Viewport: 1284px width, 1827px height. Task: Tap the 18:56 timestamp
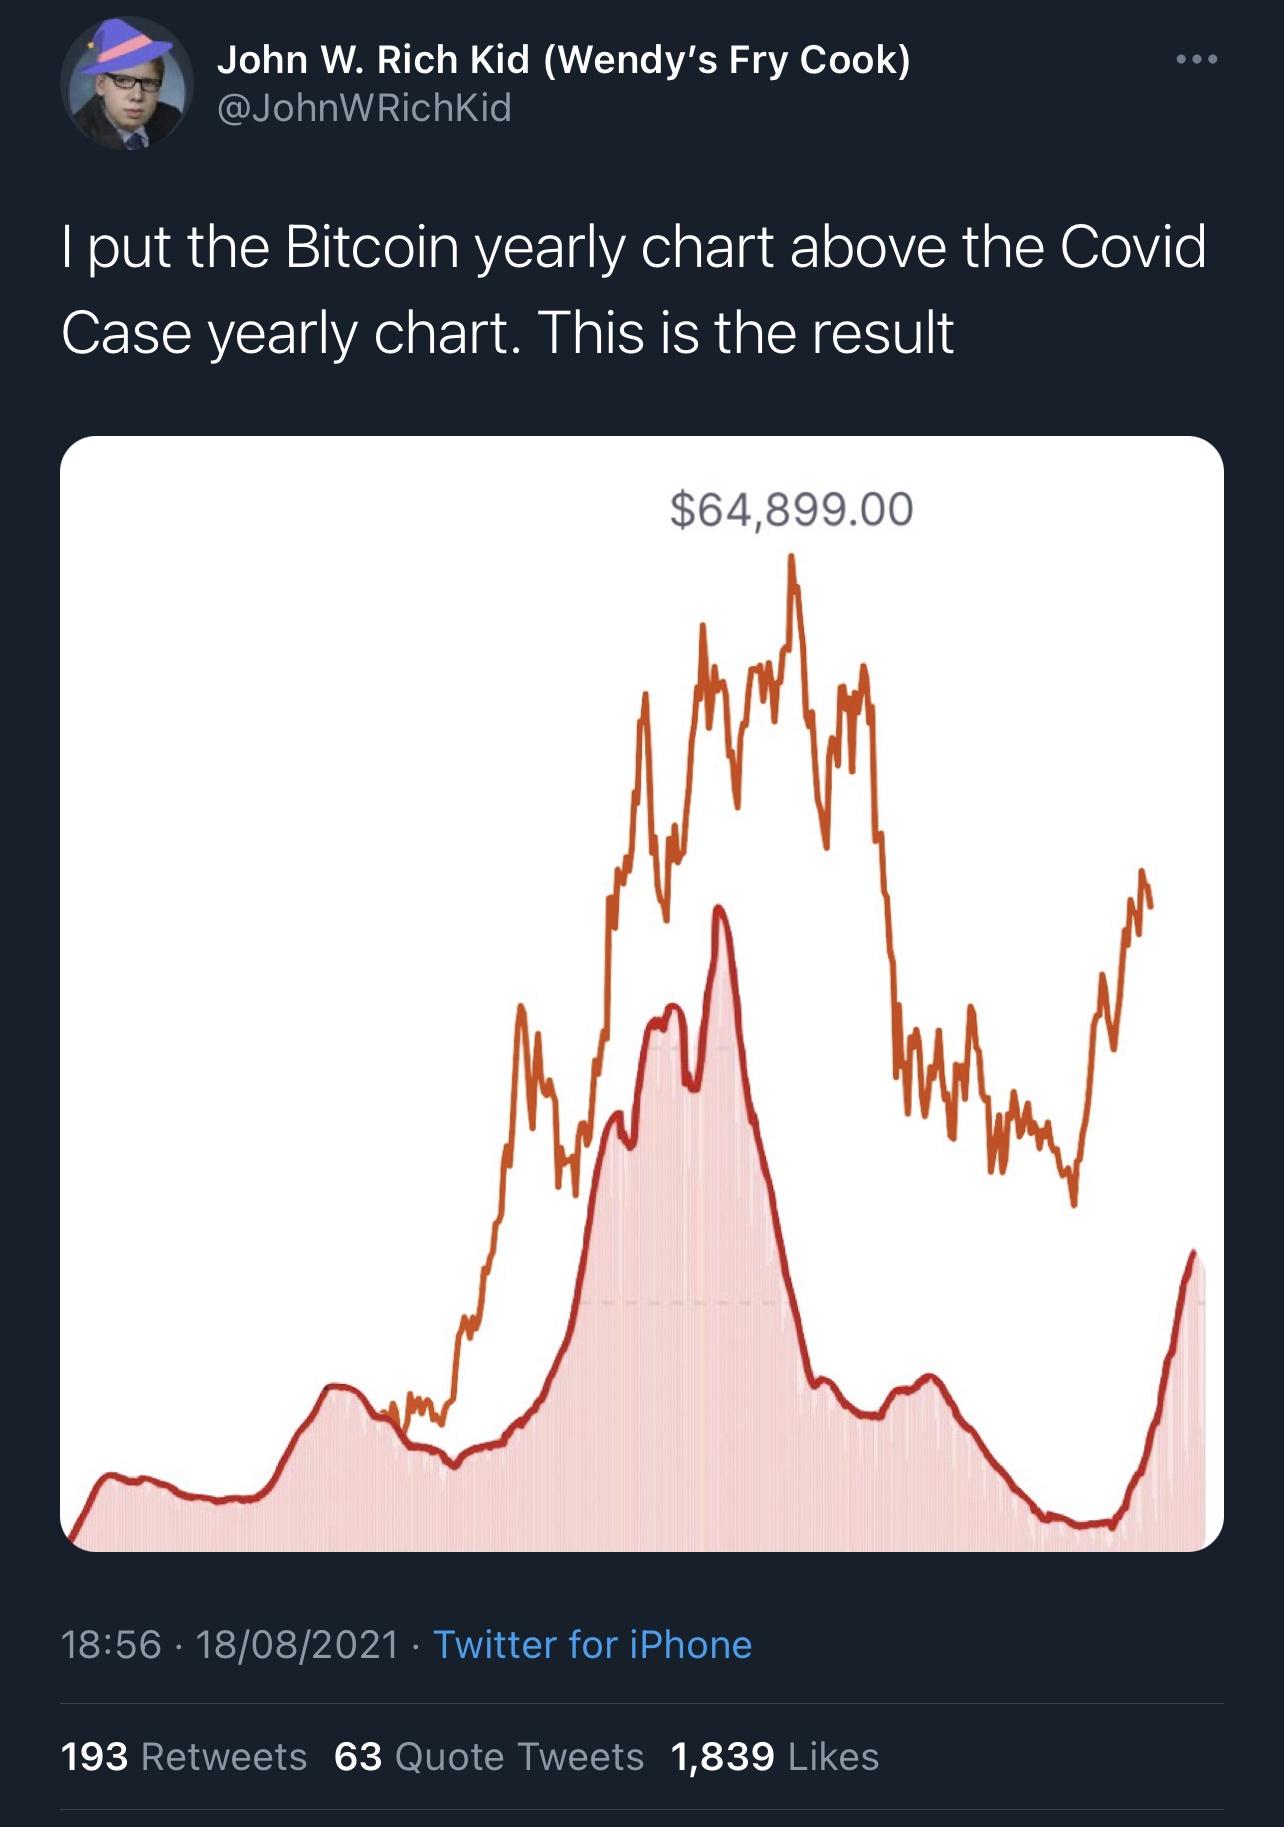(x=111, y=1644)
